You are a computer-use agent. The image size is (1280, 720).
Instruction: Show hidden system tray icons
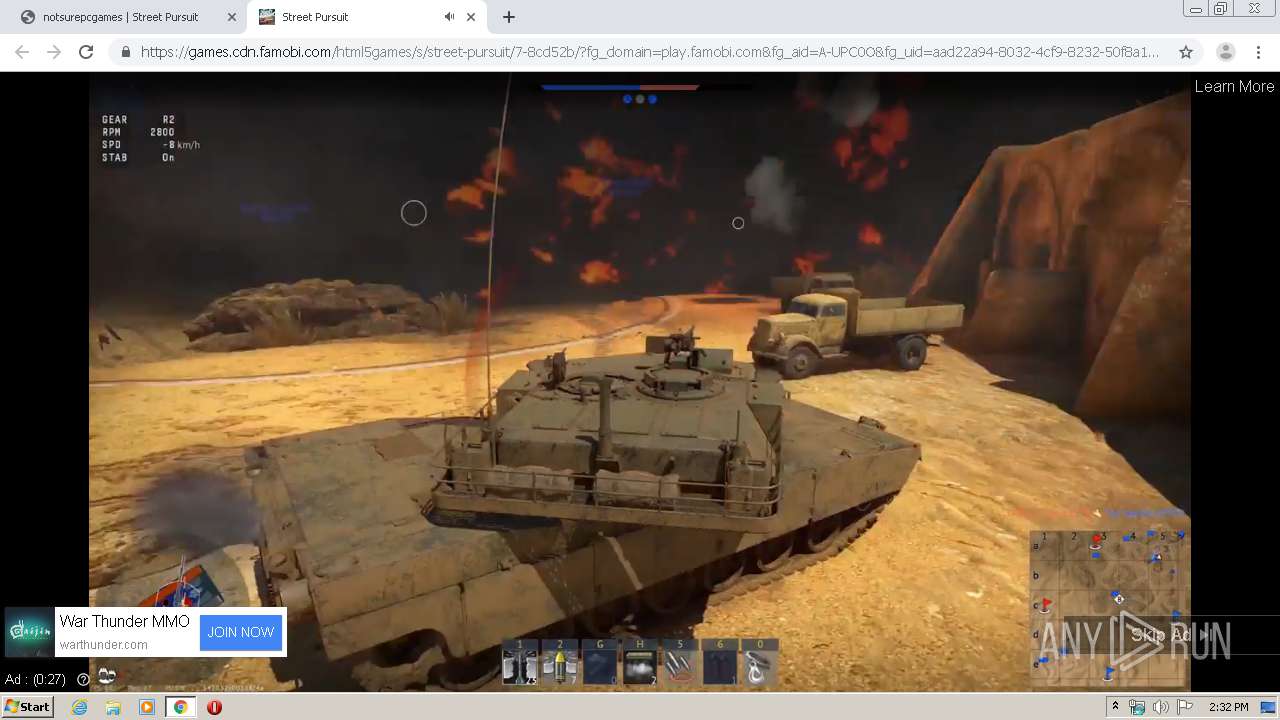tap(1115, 707)
